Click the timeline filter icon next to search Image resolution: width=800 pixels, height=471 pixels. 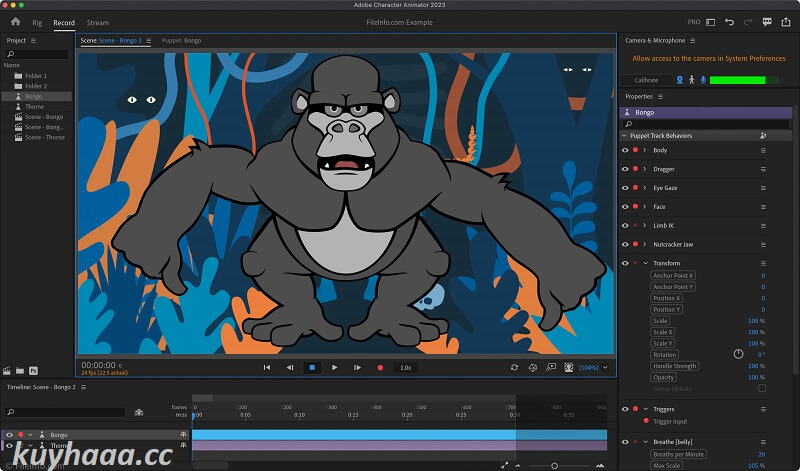tap(139, 412)
